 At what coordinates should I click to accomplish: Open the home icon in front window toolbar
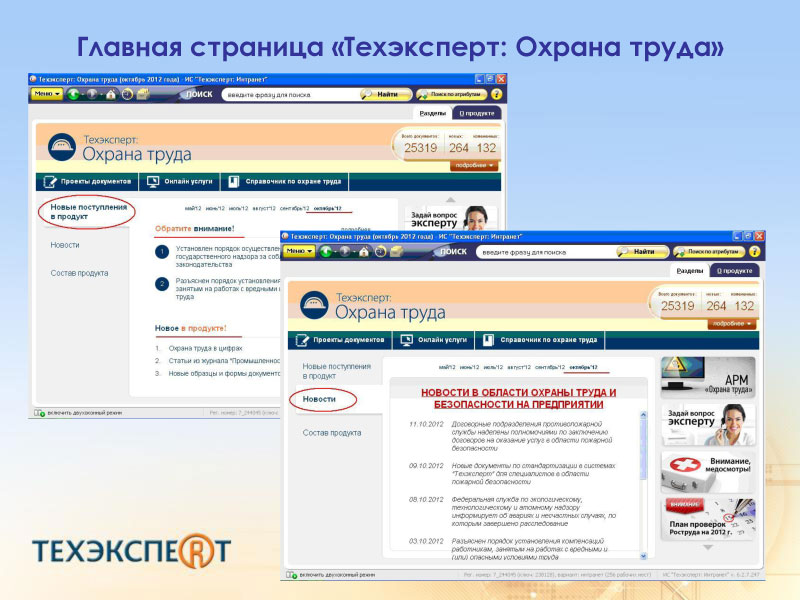pos(364,252)
